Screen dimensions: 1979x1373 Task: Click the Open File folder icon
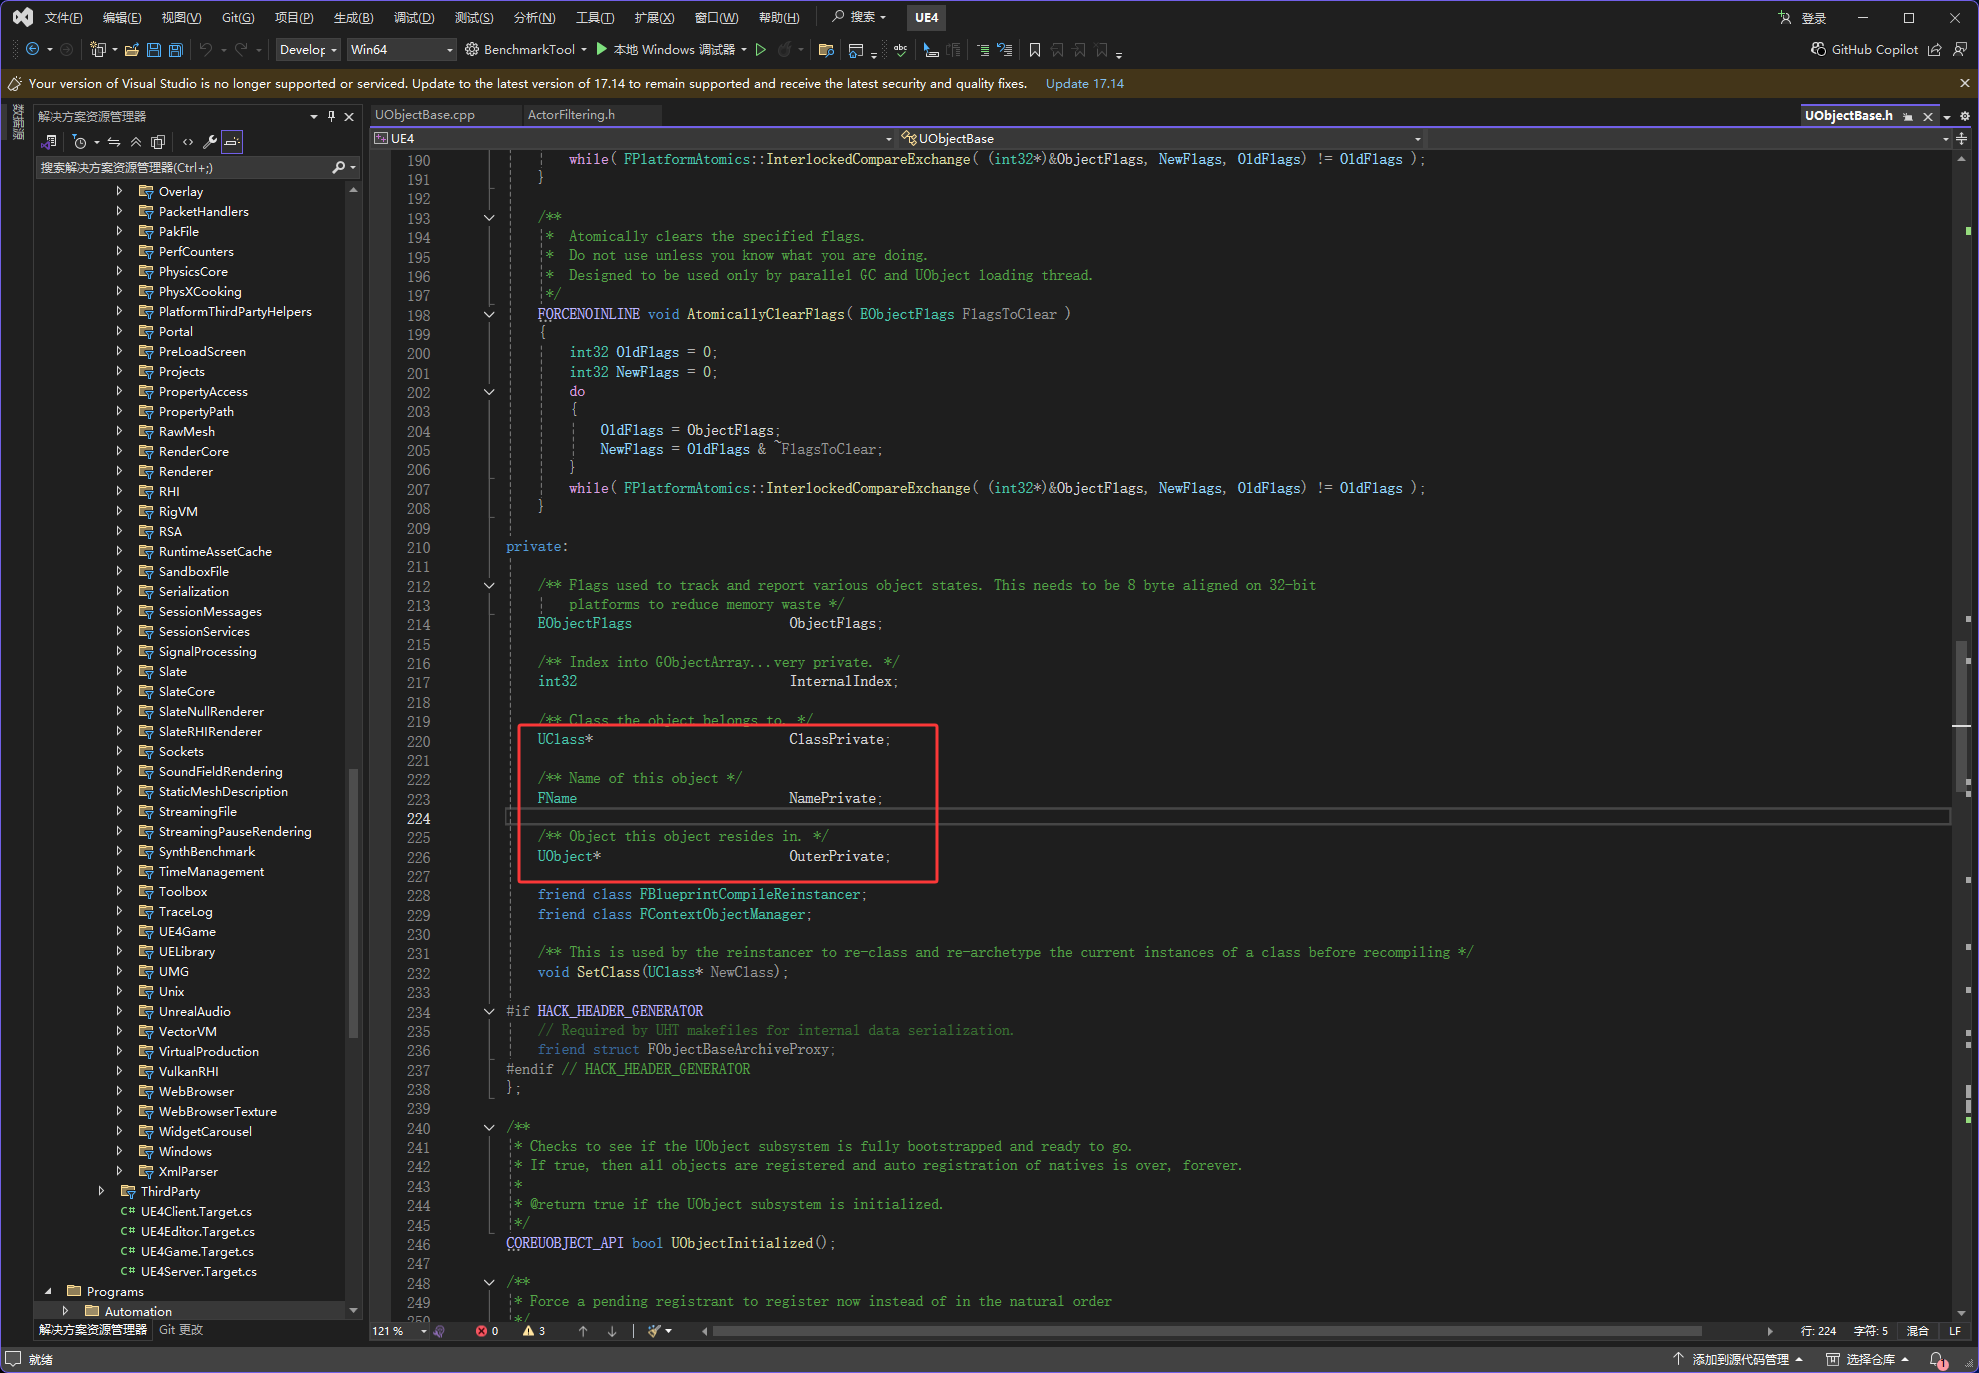pos(131,49)
